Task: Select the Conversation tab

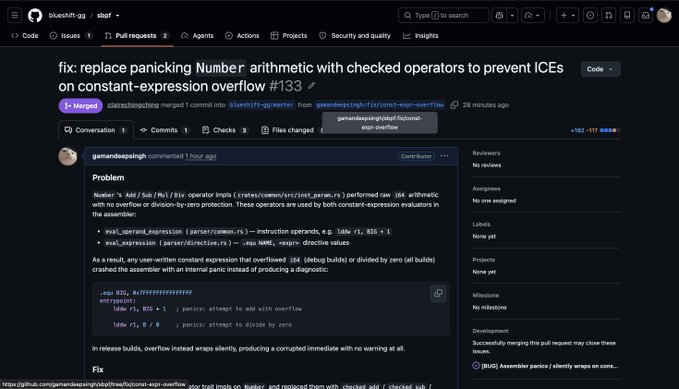Action: (96, 130)
